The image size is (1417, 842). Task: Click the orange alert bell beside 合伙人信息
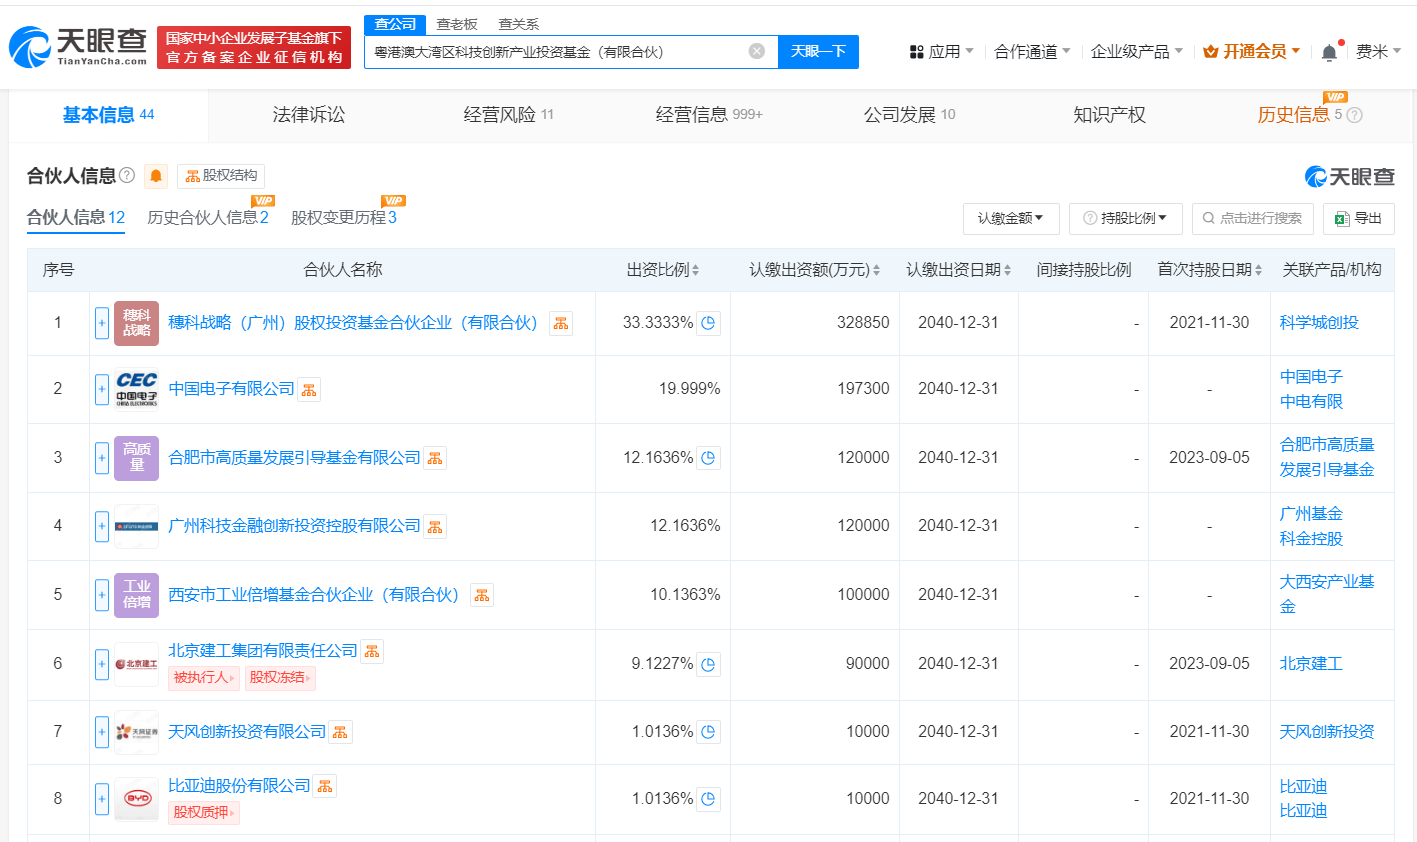[156, 176]
